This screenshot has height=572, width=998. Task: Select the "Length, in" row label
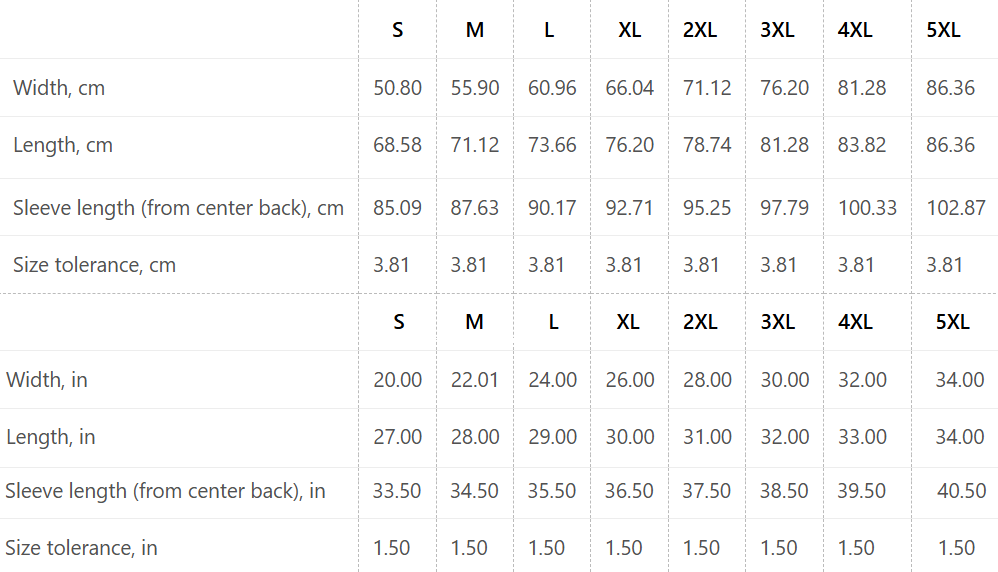click(x=51, y=437)
